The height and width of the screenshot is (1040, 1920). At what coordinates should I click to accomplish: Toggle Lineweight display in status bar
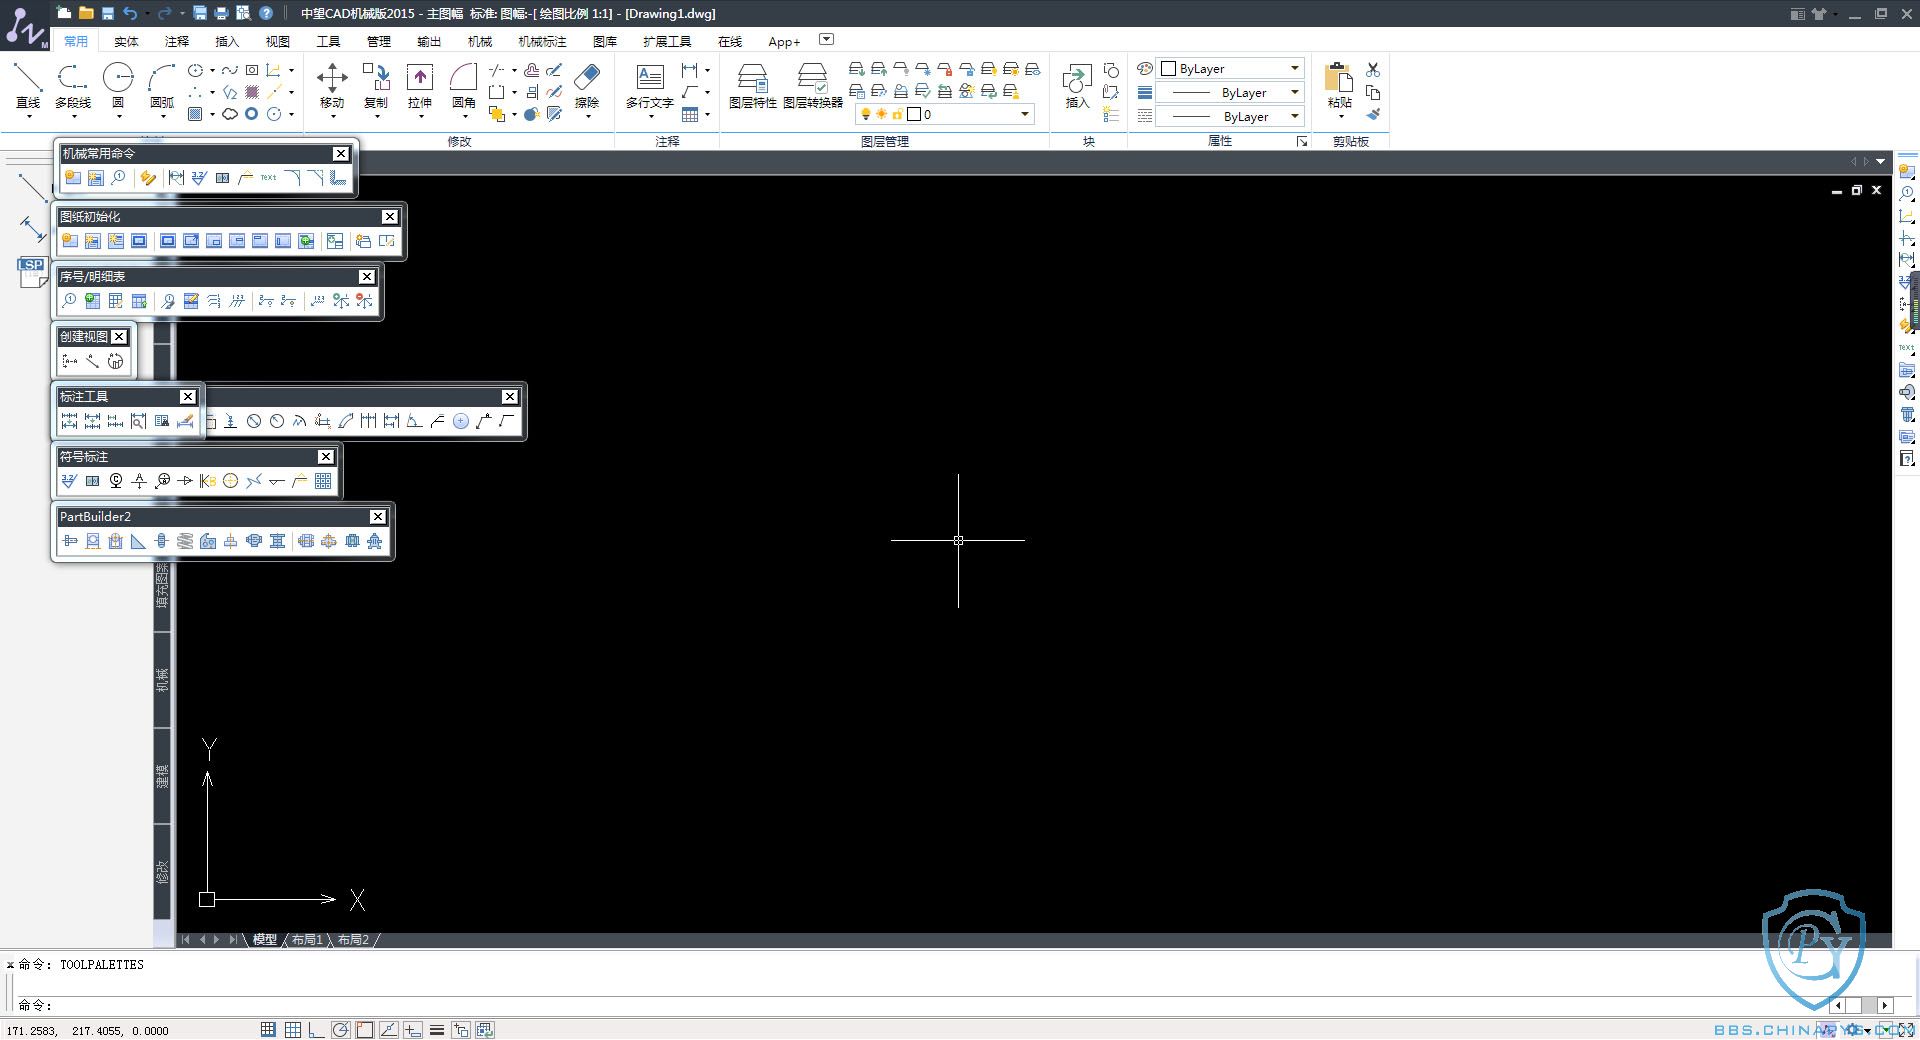(437, 1029)
